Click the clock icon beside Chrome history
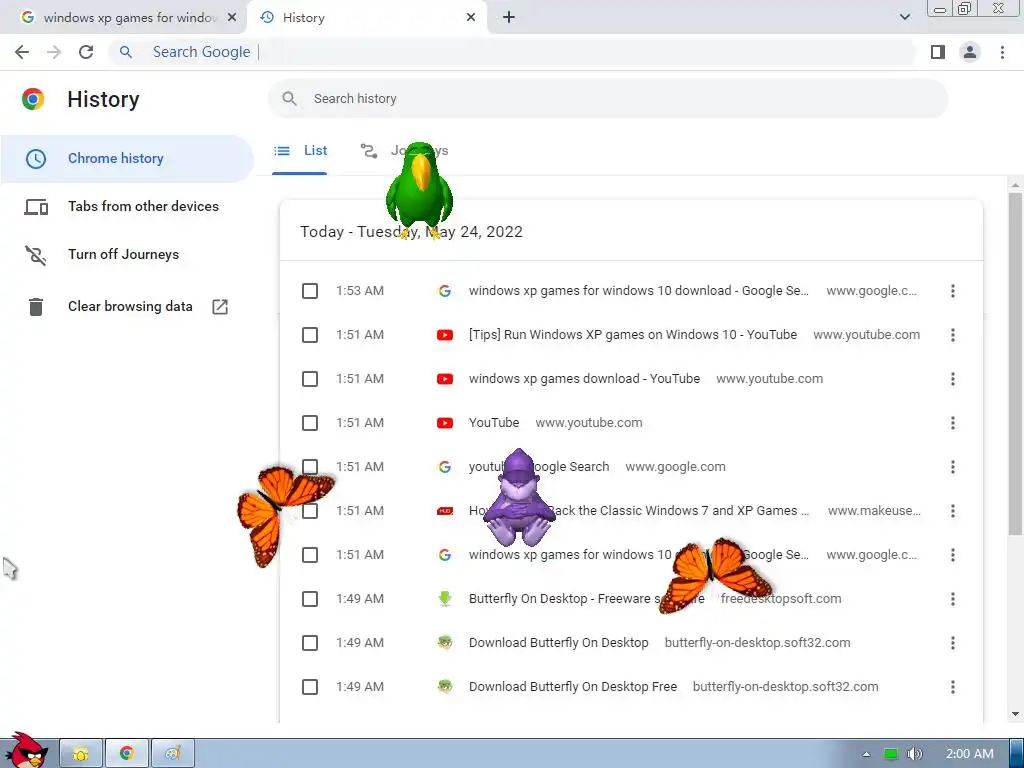The image size is (1024, 768). coord(36,159)
